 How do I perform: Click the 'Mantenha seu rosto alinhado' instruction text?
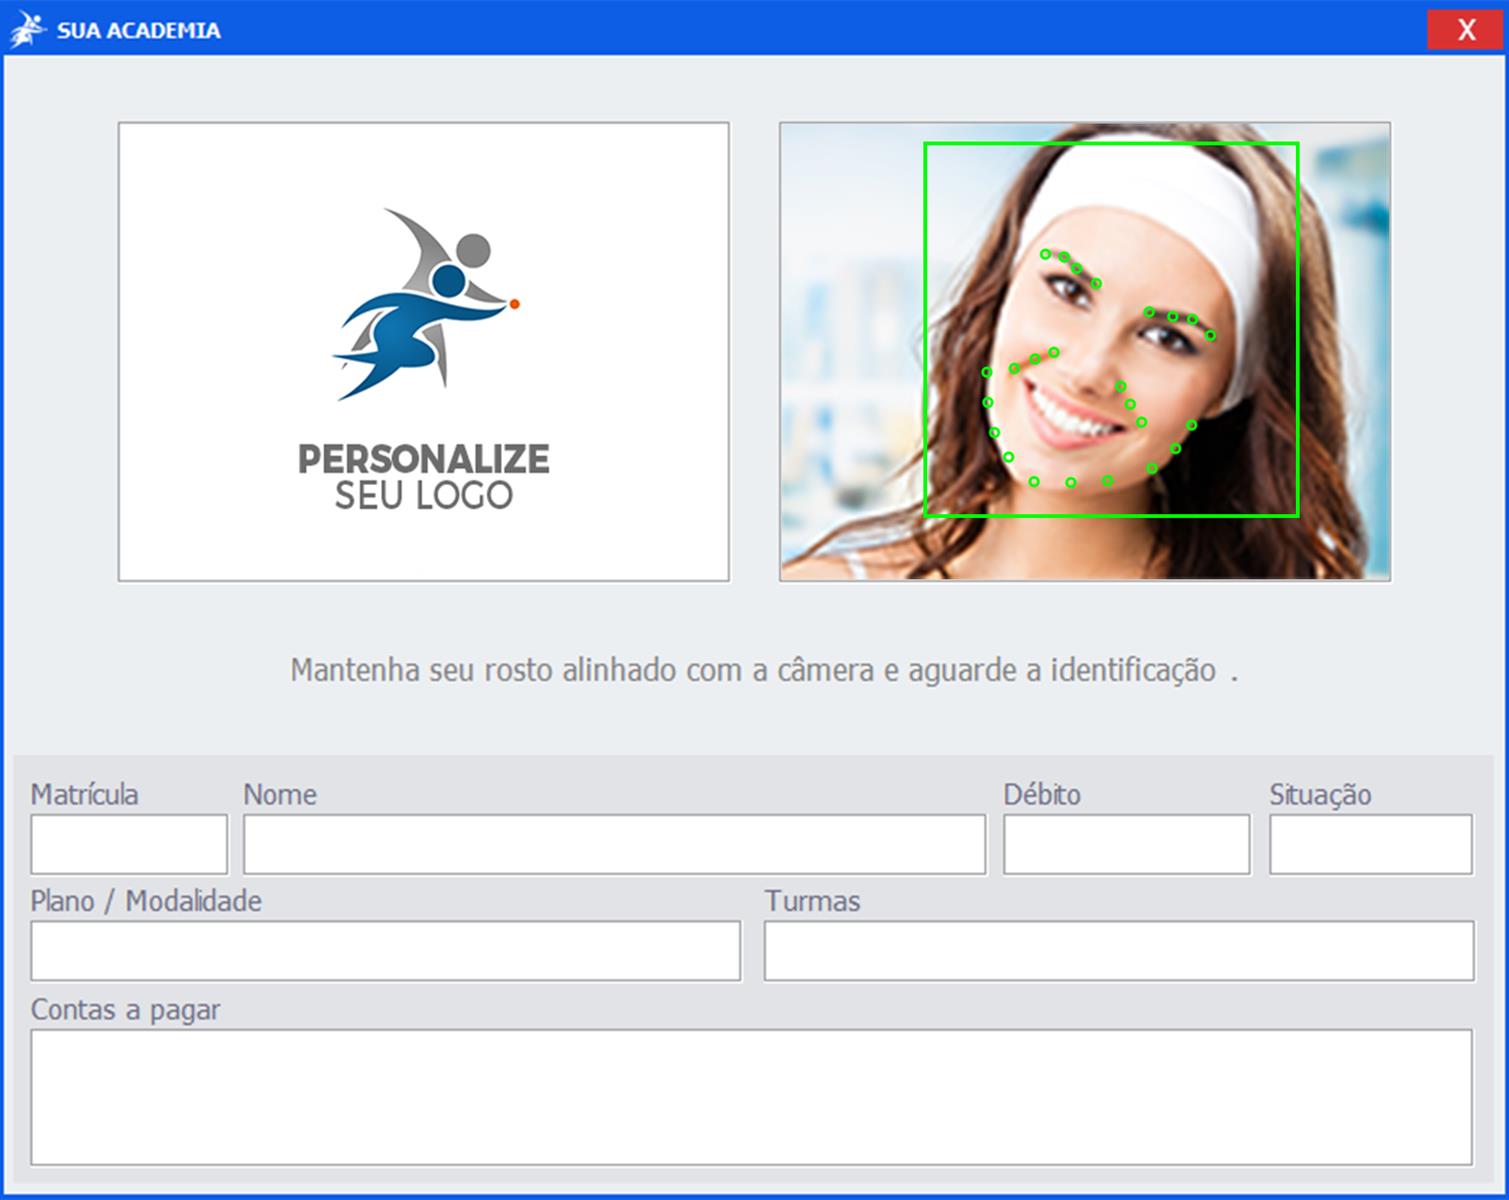pyautogui.click(x=764, y=670)
